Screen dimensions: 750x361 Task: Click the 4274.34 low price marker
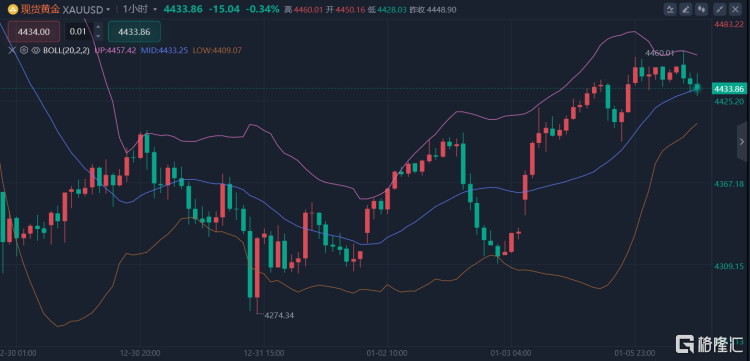point(280,315)
